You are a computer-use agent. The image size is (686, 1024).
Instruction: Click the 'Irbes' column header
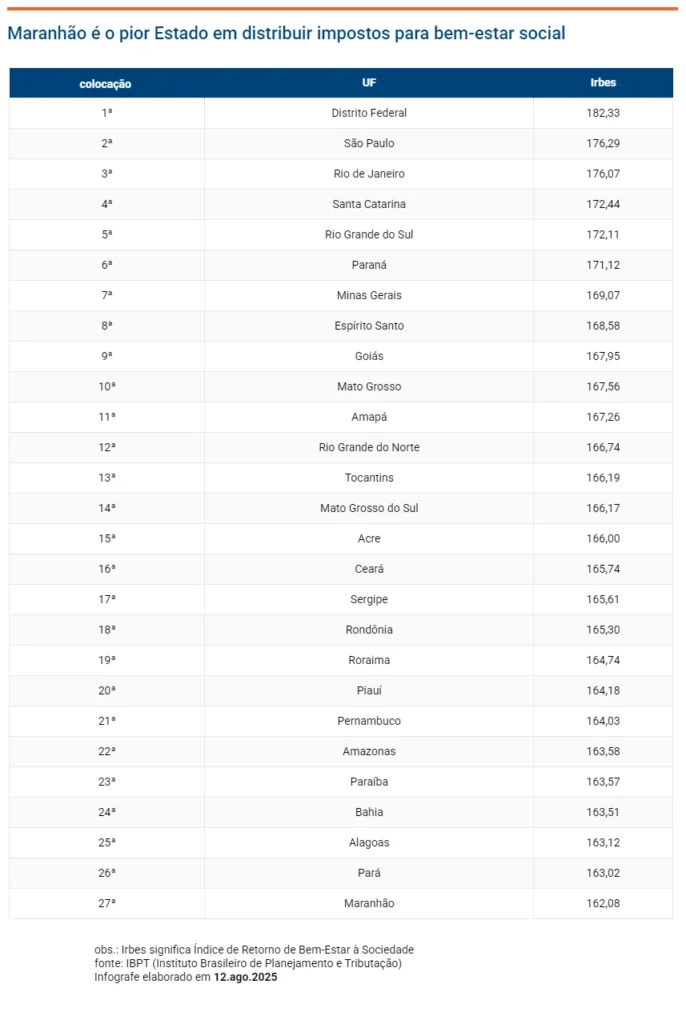(603, 83)
